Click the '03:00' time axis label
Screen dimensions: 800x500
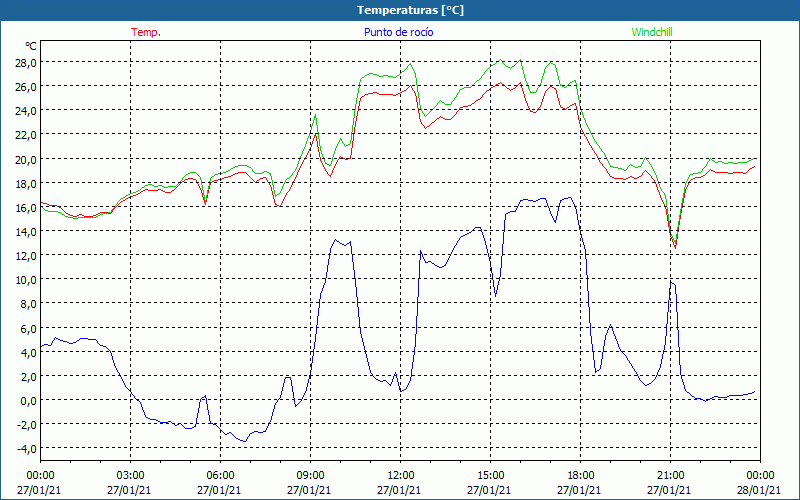click(130, 476)
